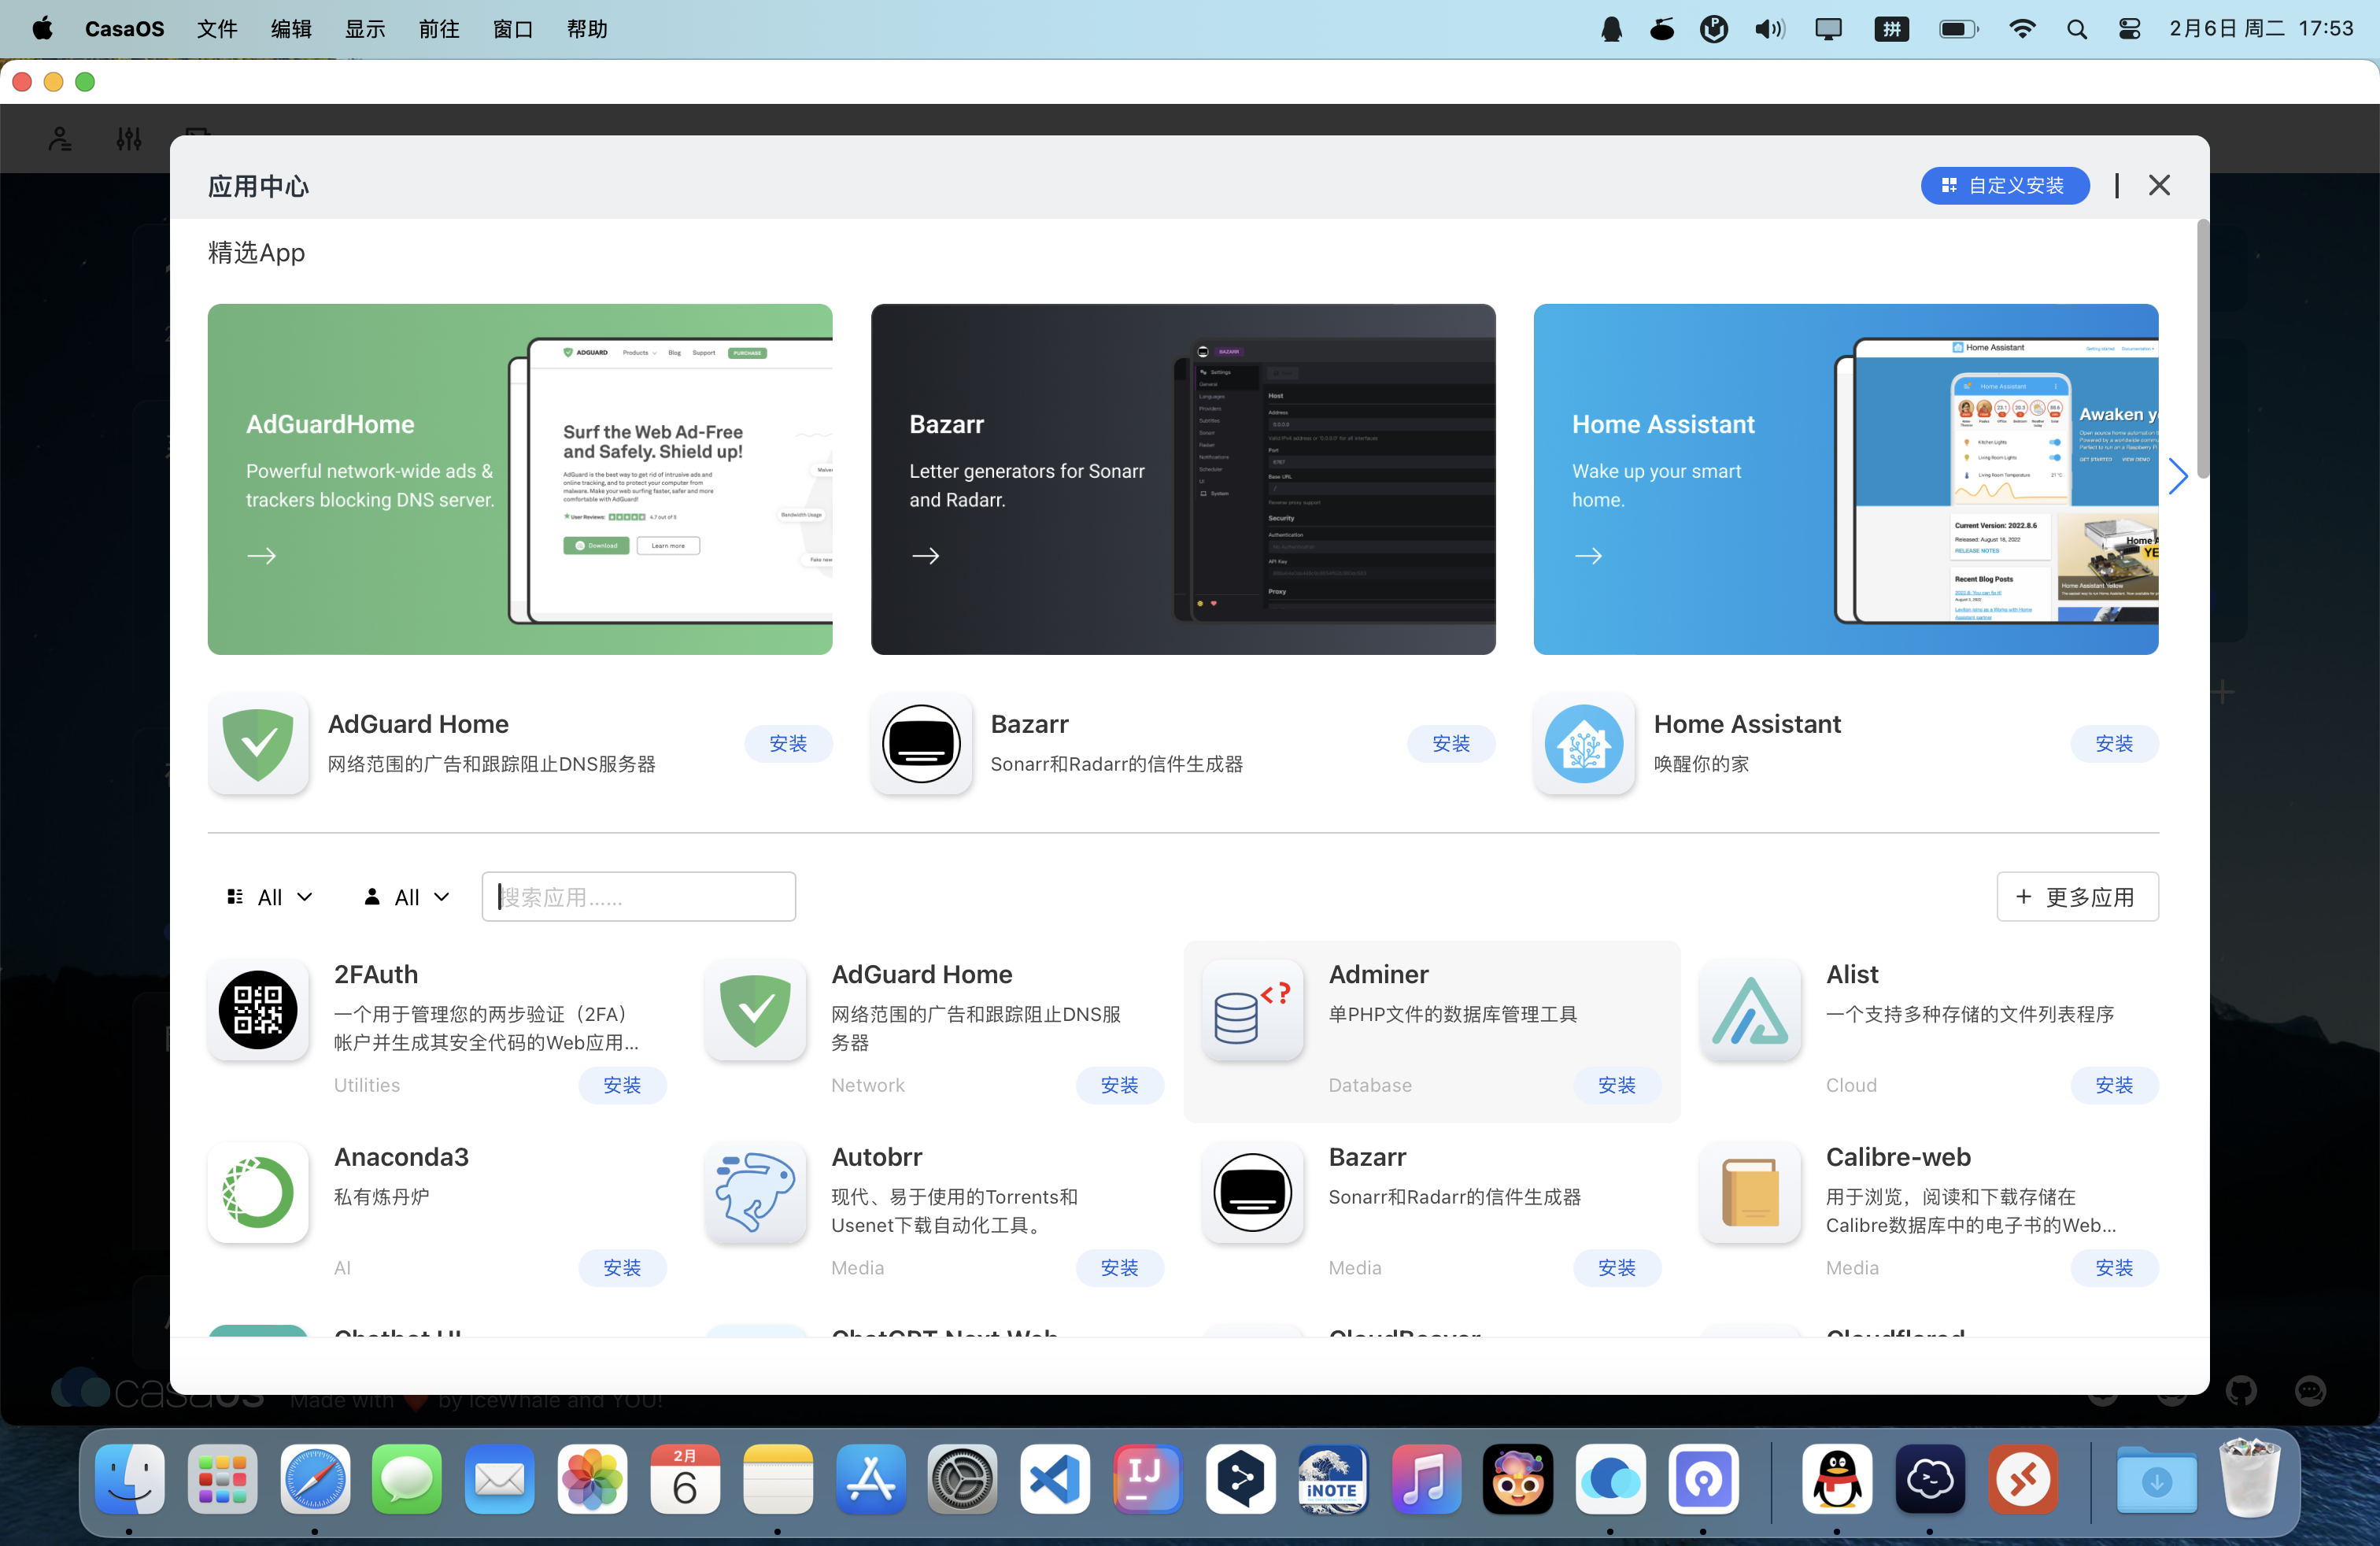Open the Music app from the dock
Screen dimensions: 2380x1546
click(1425, 1478)
